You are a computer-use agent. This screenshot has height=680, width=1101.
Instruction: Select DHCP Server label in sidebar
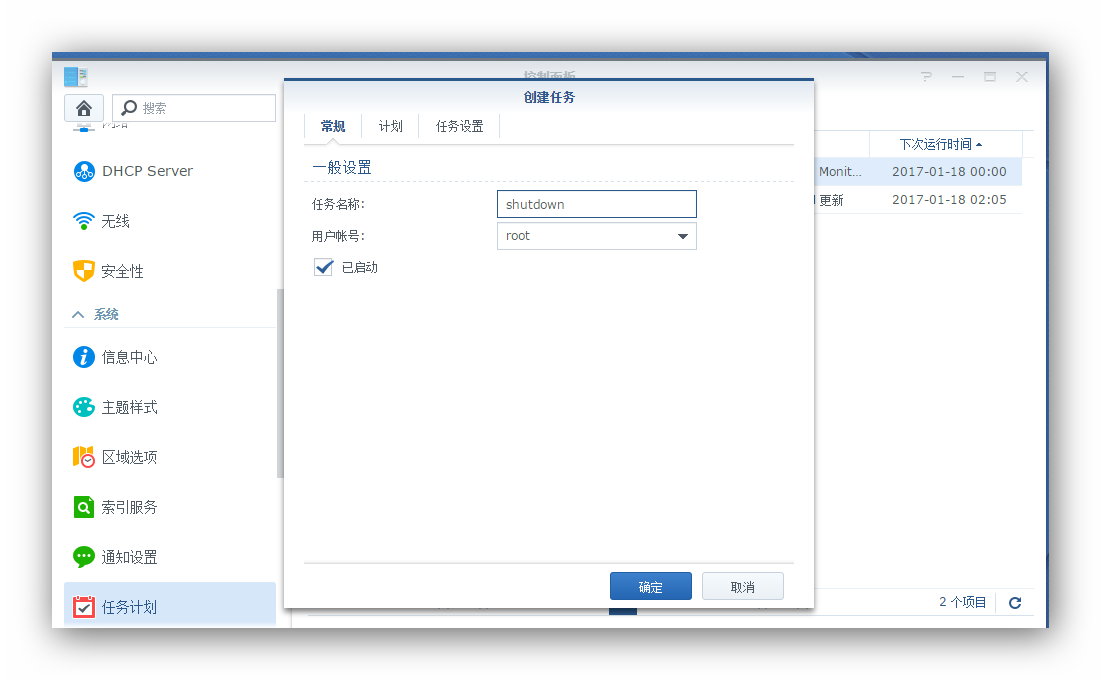click(147, 171)
